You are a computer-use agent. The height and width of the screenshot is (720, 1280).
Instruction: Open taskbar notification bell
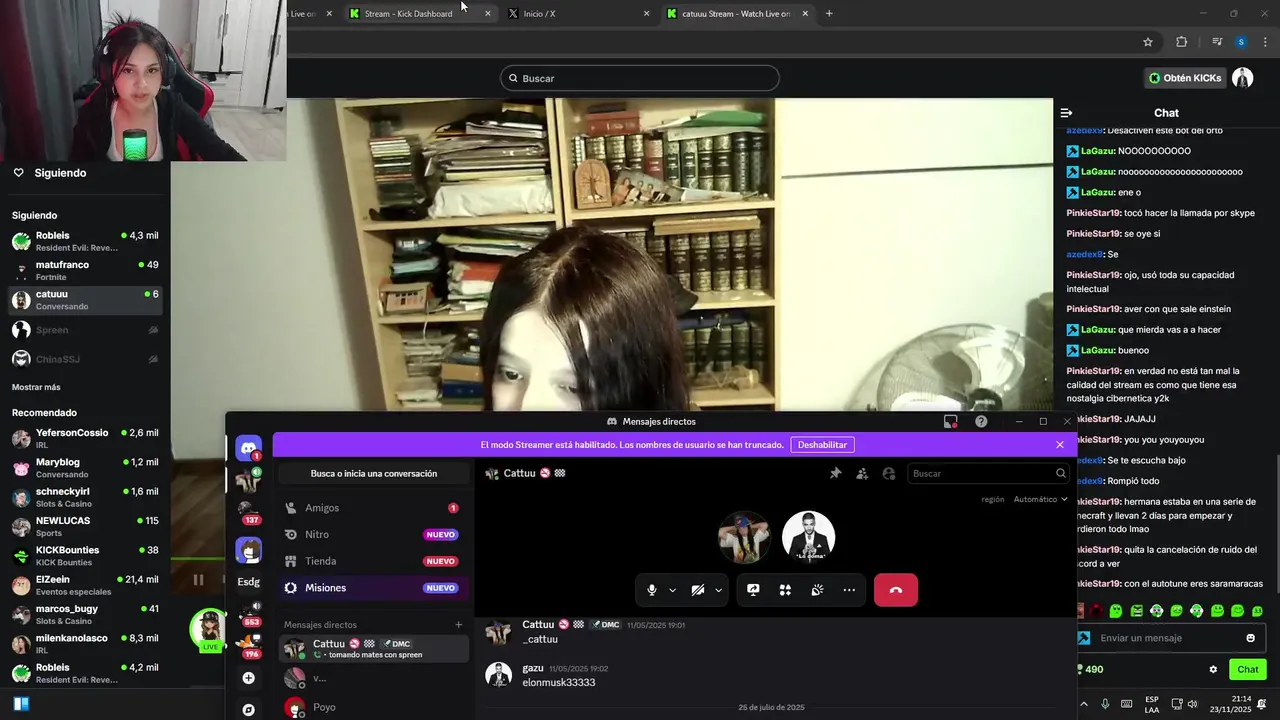click(x=1263, y=704)
